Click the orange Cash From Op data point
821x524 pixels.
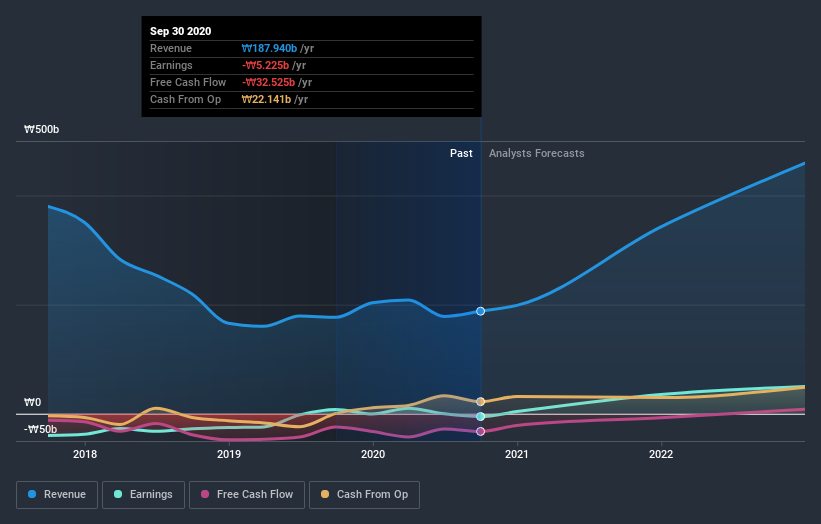pyautogui.click(x=481, y=402)
